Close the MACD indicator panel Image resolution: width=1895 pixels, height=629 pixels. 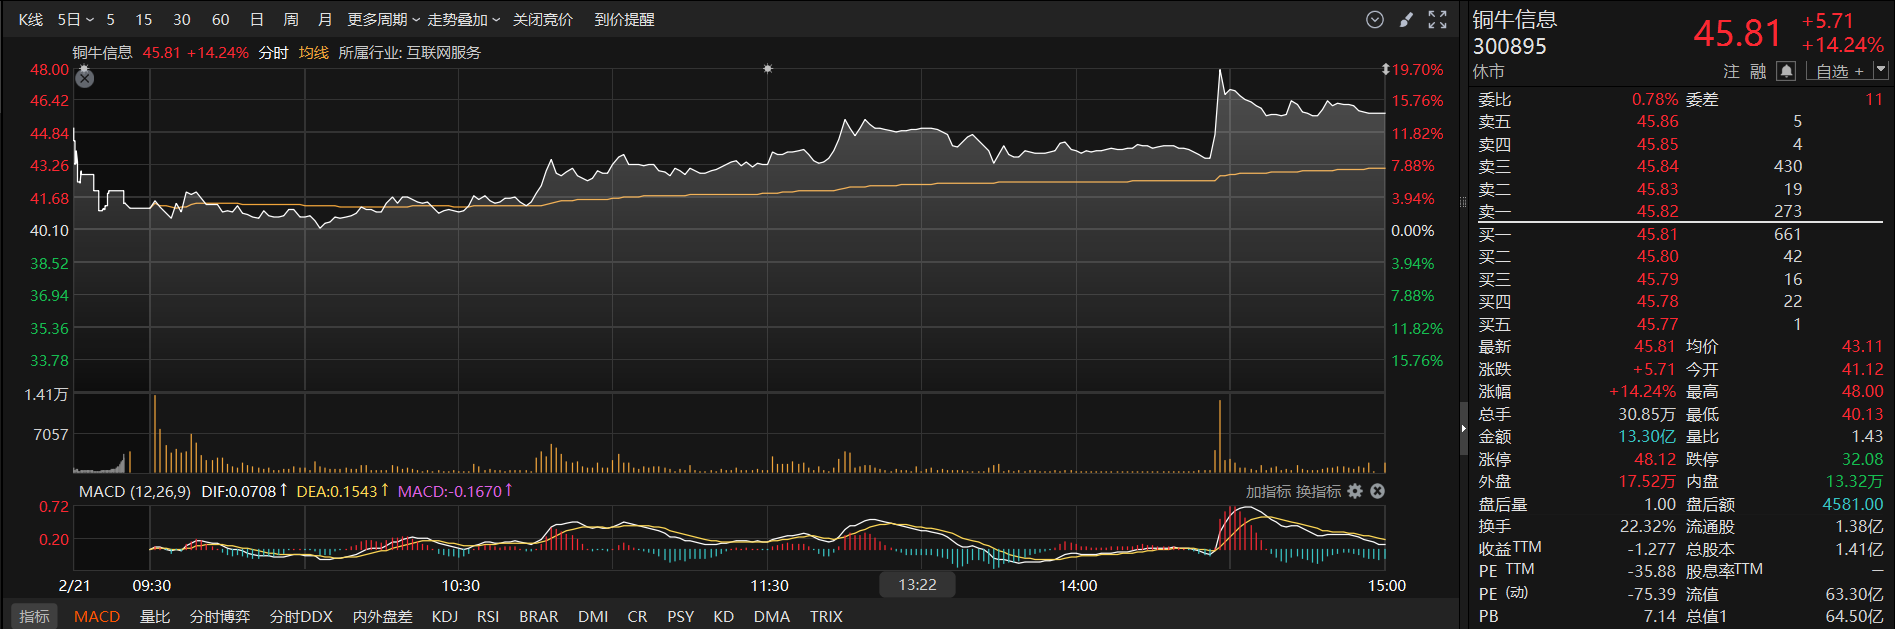coord(1377,491)
